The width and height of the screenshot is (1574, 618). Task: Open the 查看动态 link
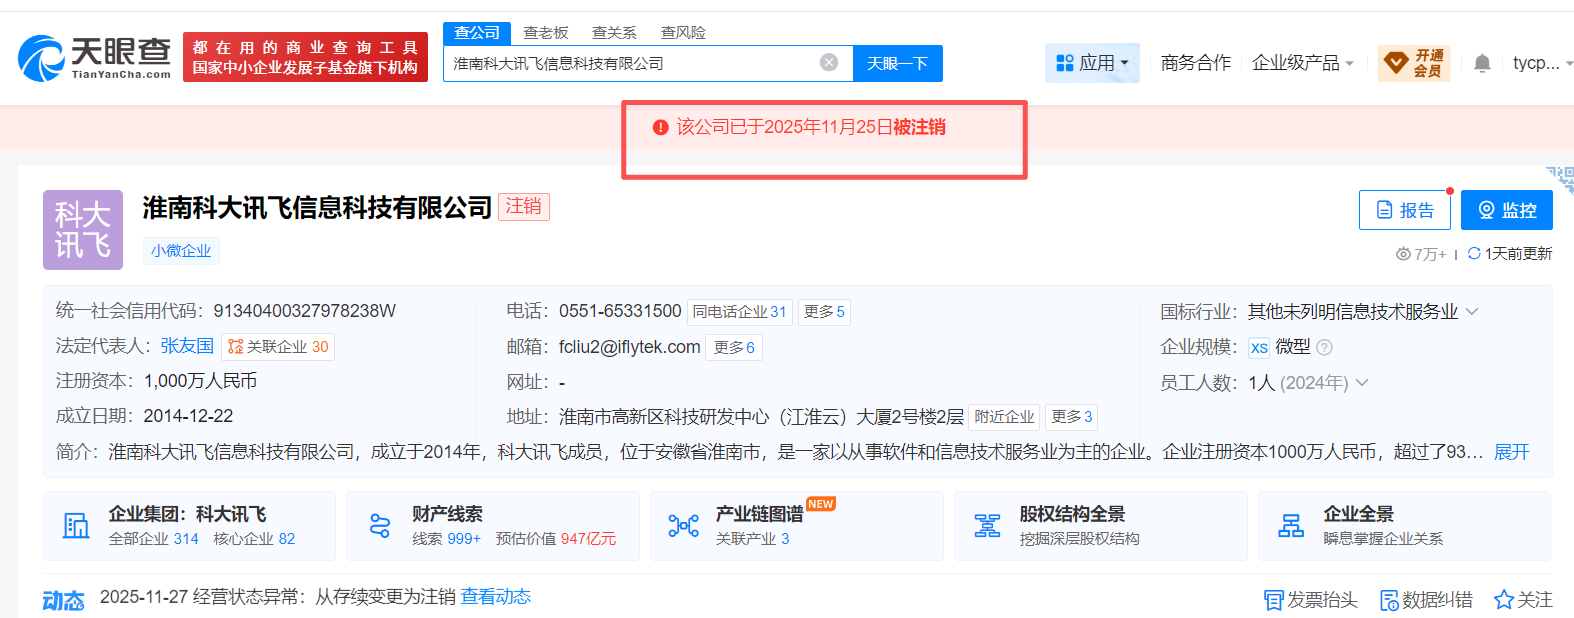[x=496, y=597]
